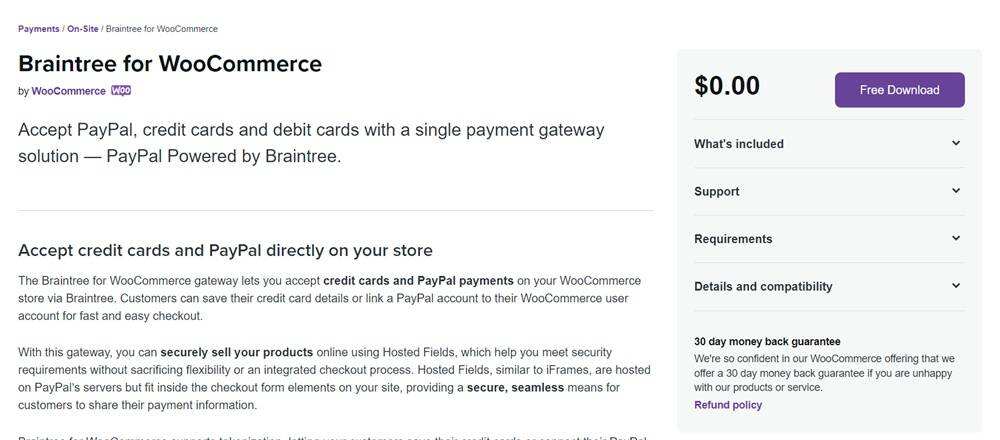Click the chevron arrow beside What's included

pyautogui.click(x=956, y=143)
